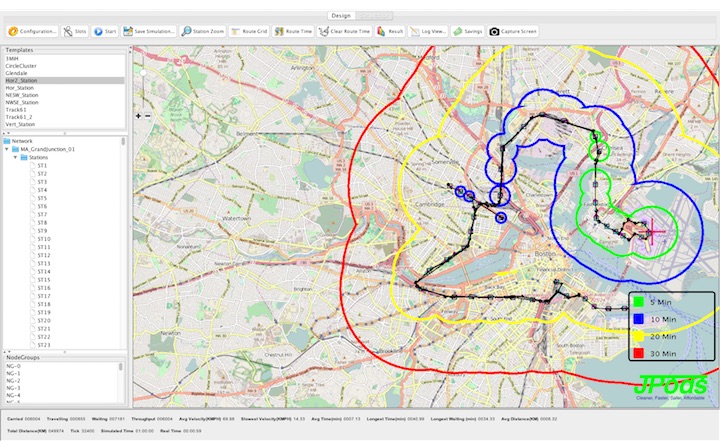Collapse the MA_GrandJunction_01 tree node
Screen dimensions: 720x441
9,149
